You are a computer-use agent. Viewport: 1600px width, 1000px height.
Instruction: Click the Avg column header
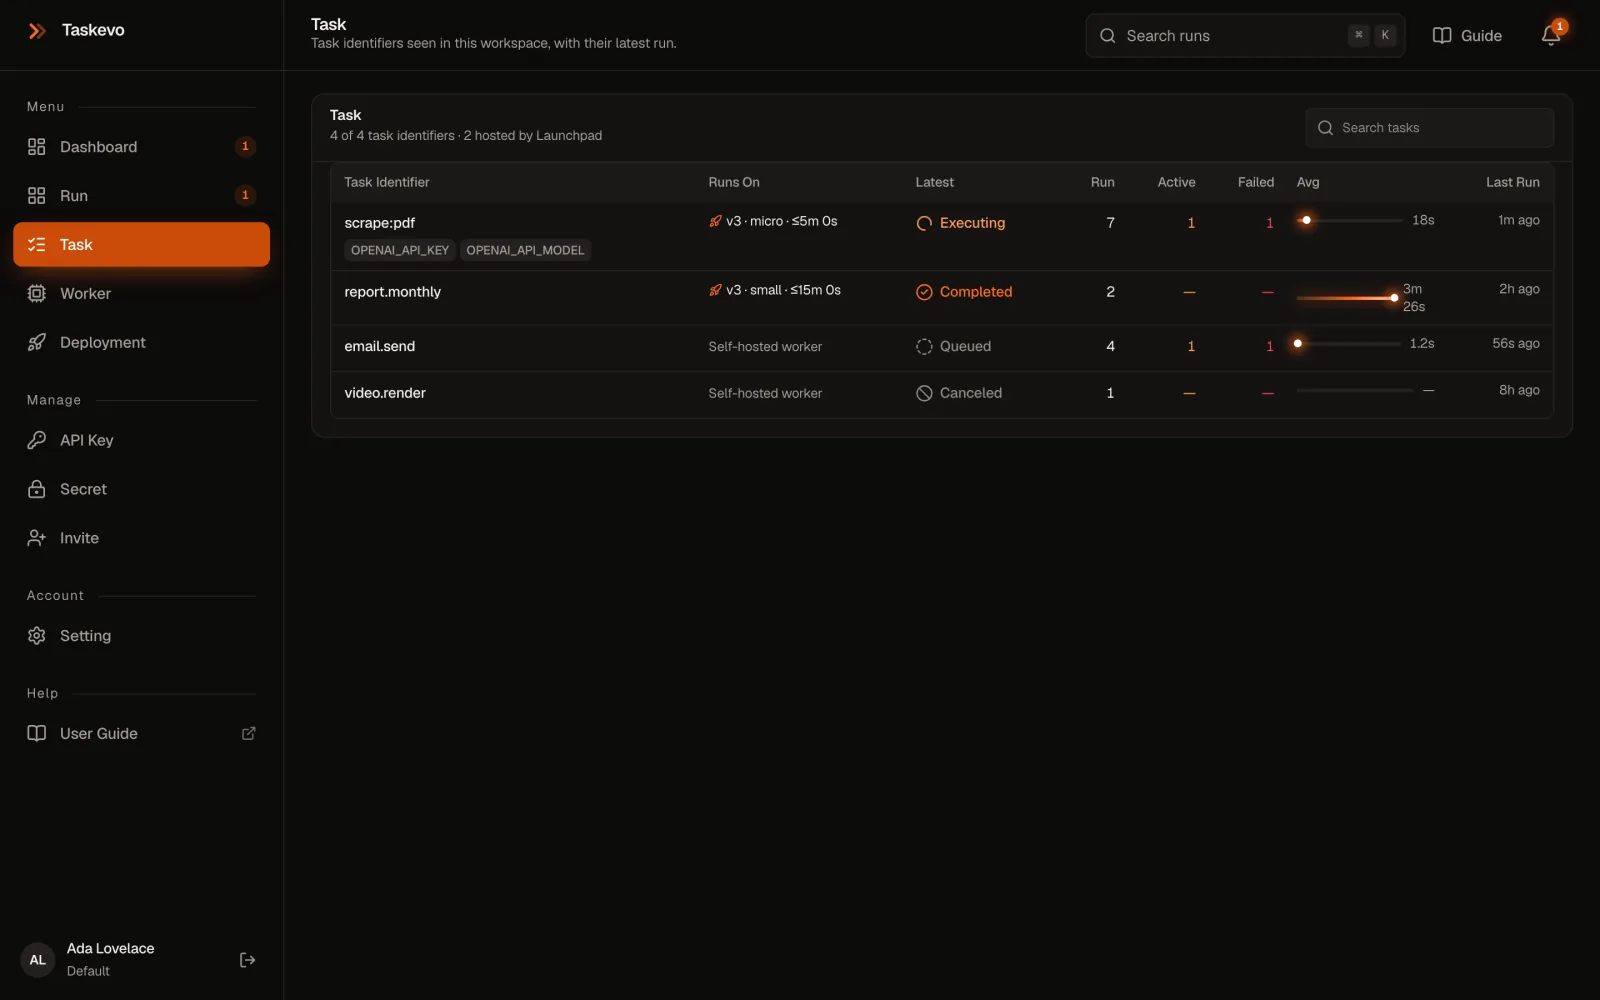click(x=1308, y=182)
